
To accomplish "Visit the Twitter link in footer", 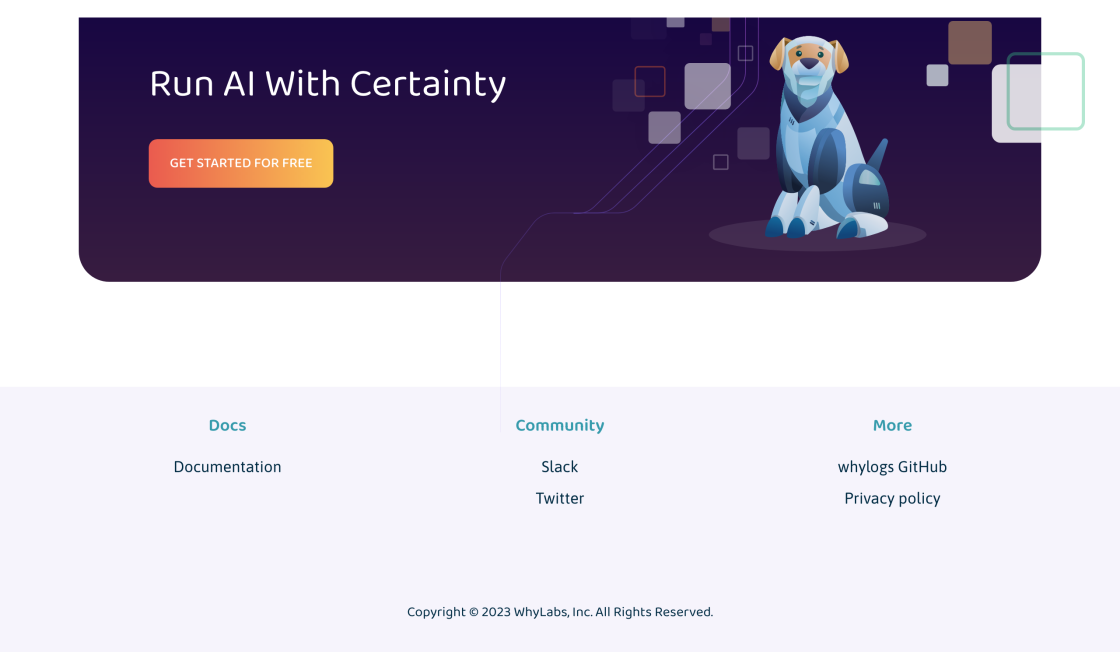I will coord(560,498).
